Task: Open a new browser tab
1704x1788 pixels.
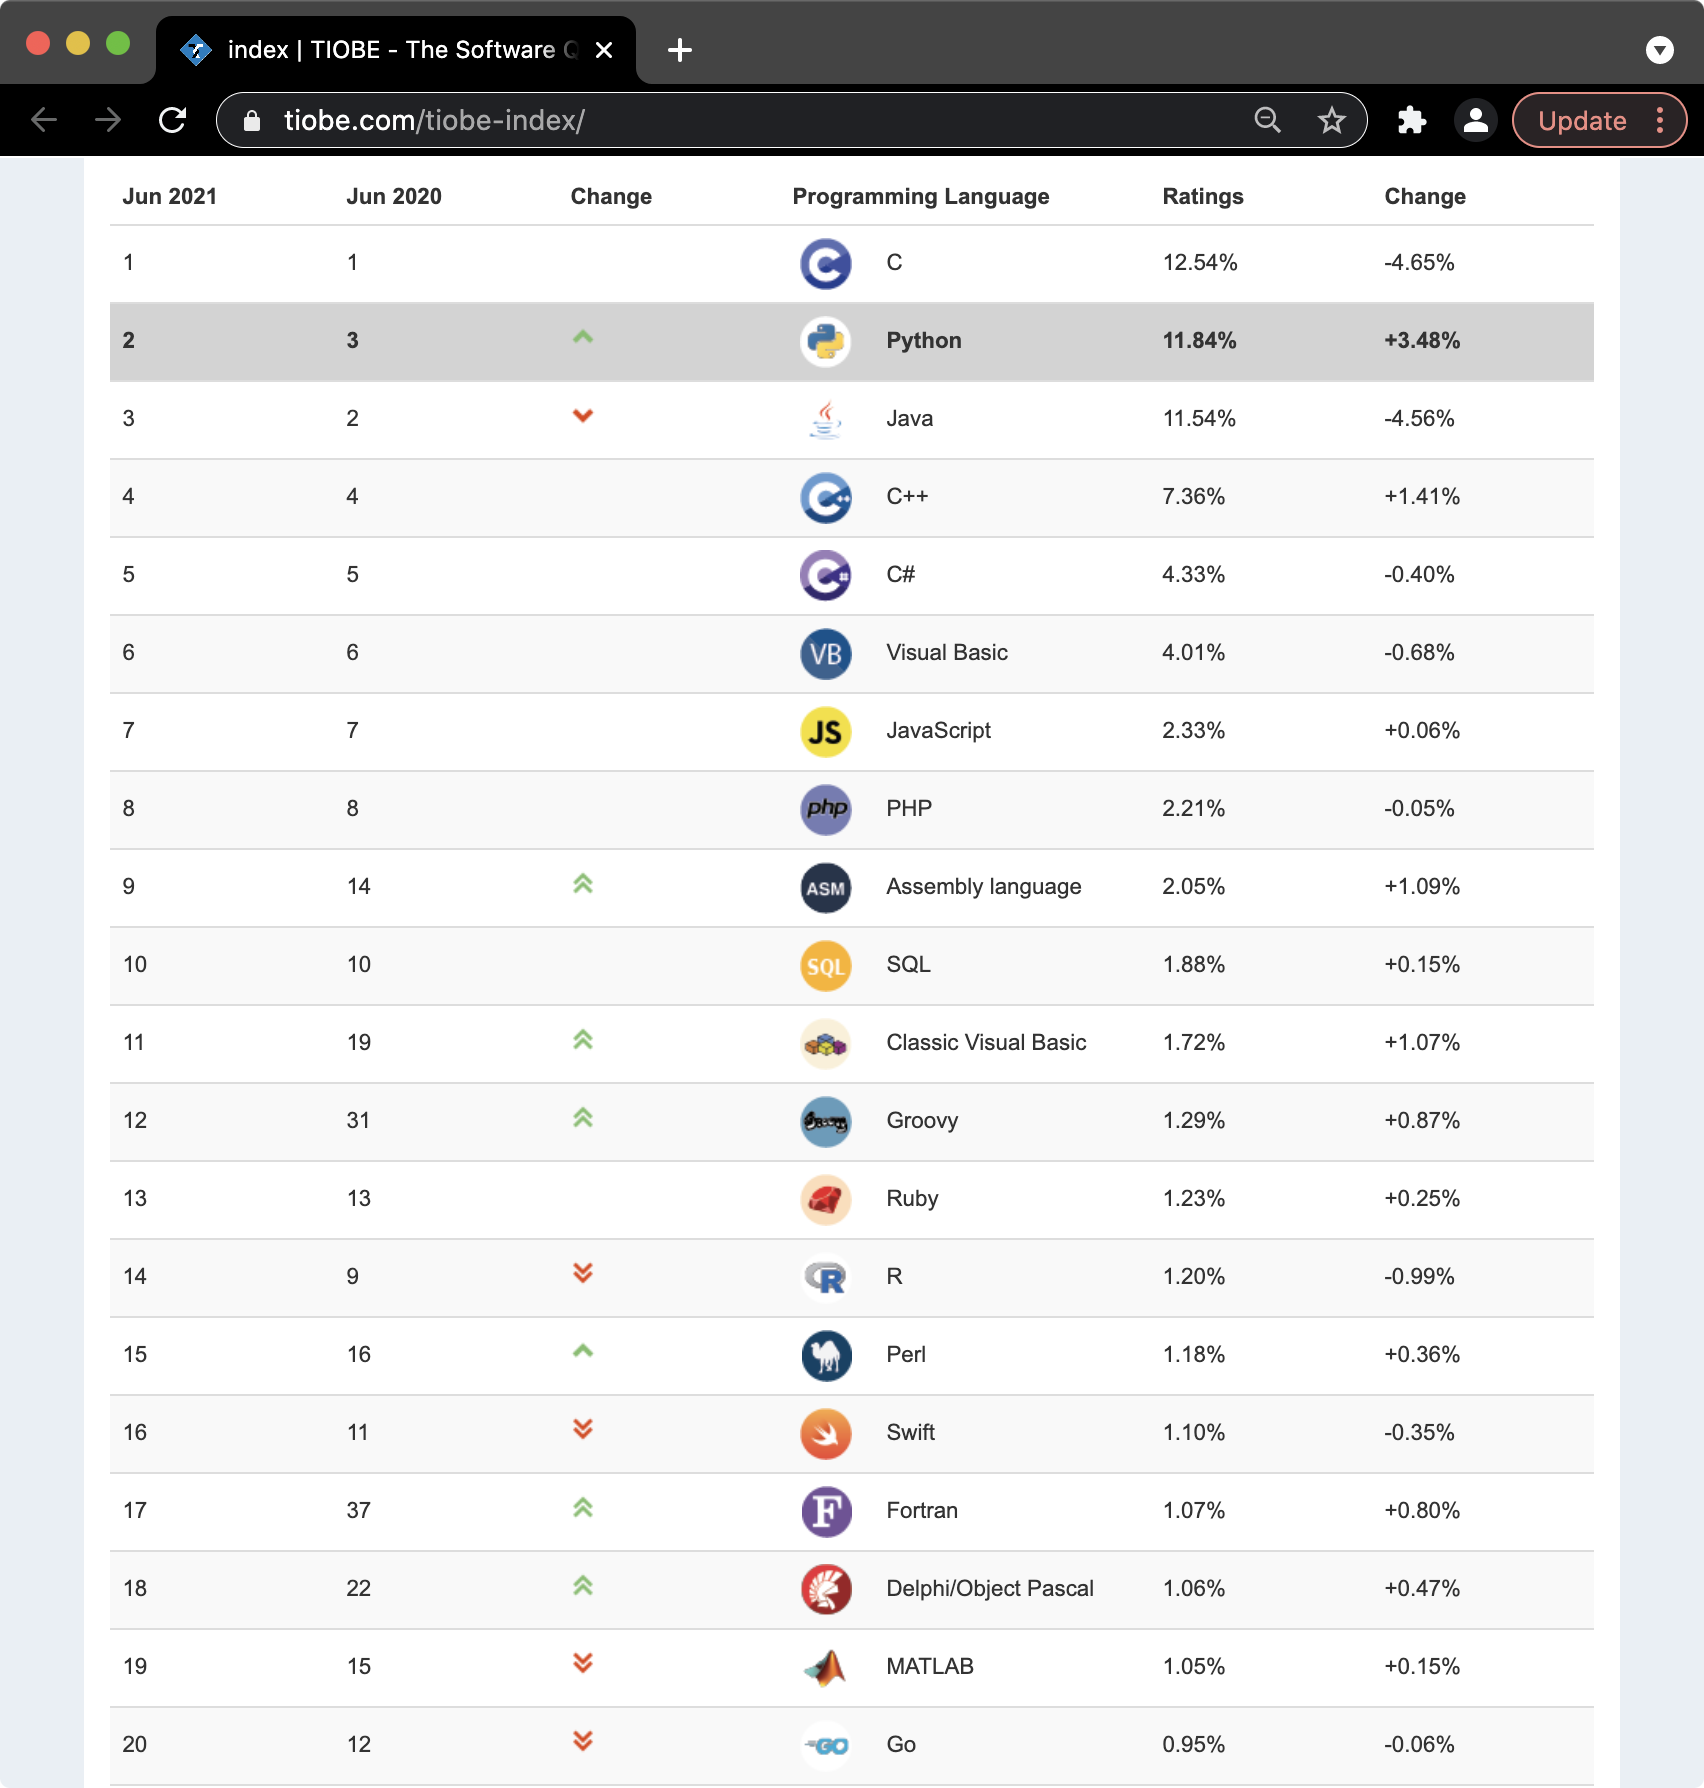Action: [x=680, y=50]
